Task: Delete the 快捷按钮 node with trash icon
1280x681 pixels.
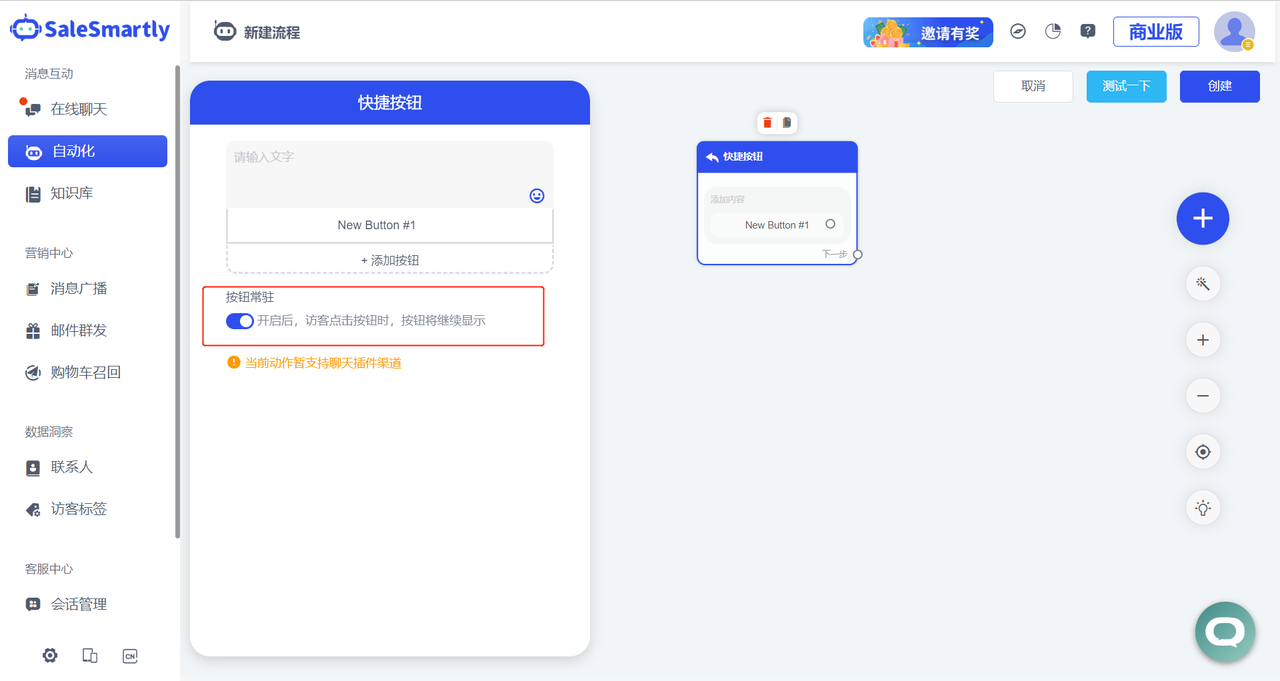Action: point(767,123)
